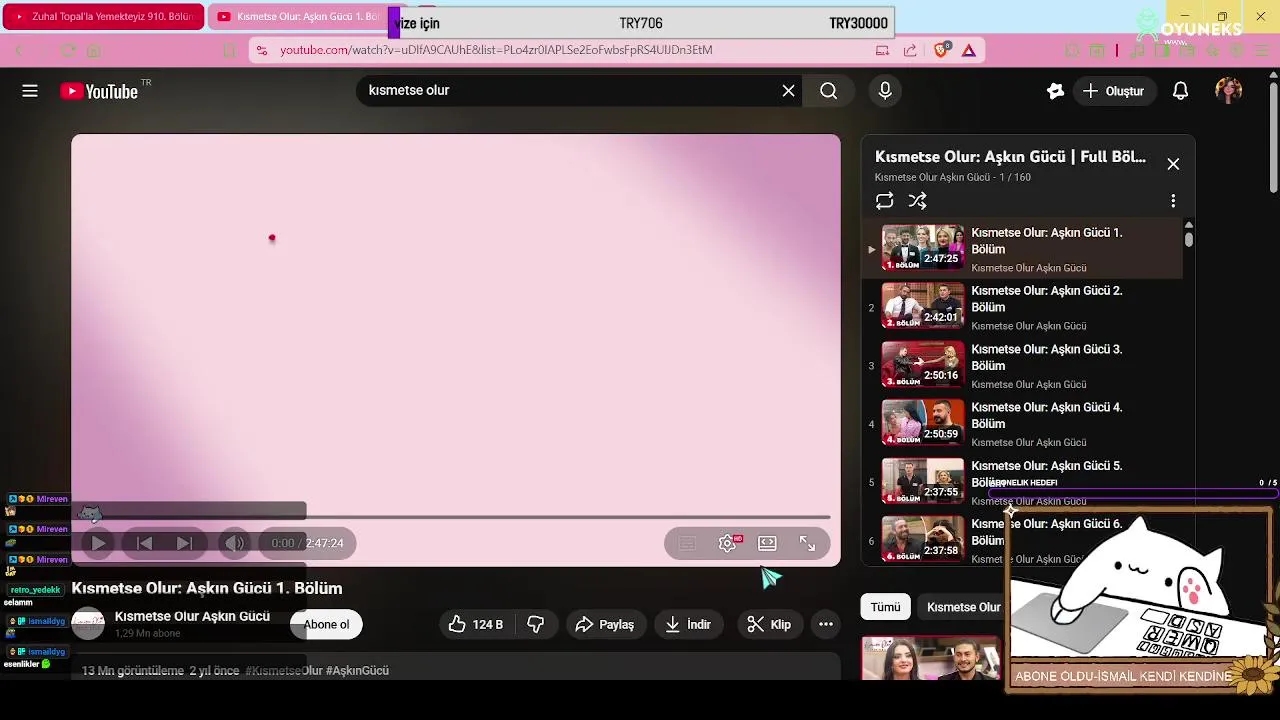
Task: Go back with browser back arrow
Action: 18,50
